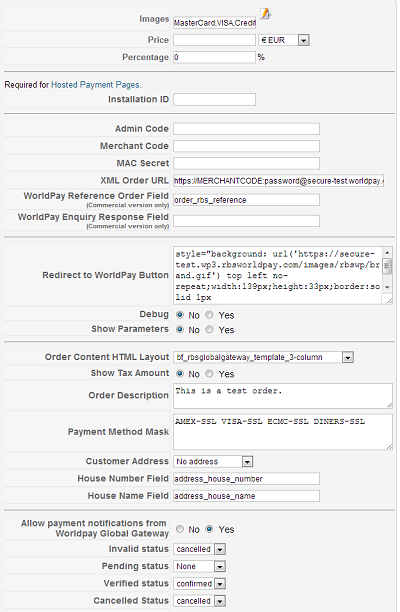Set Show Parameters to Yes
This screenshot has width=400, height=612.
(x=209, y=329)
